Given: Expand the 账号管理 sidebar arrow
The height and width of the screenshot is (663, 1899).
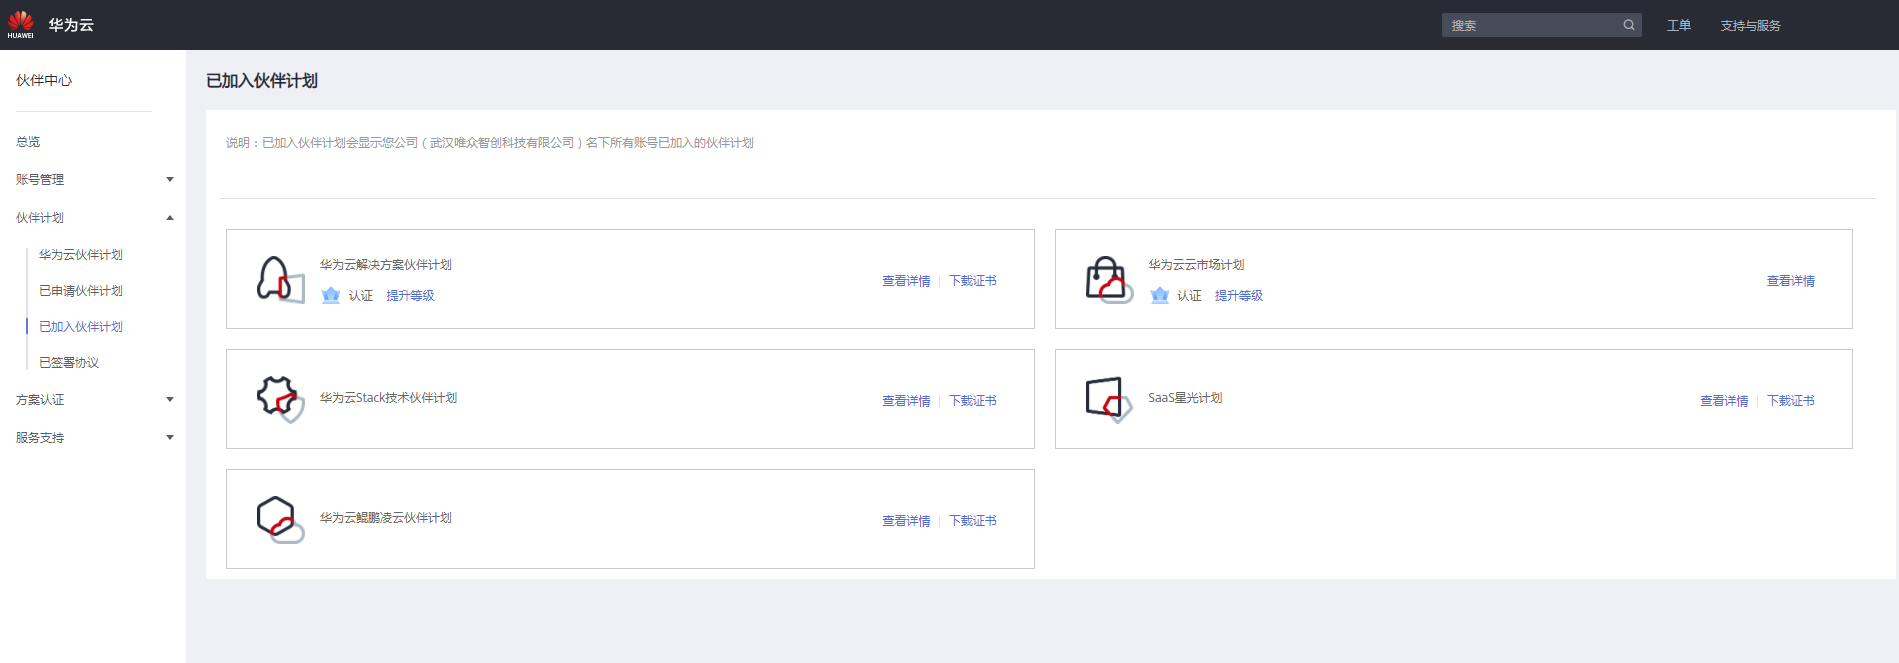Looking at the screenshot, I should pos(170,180).
